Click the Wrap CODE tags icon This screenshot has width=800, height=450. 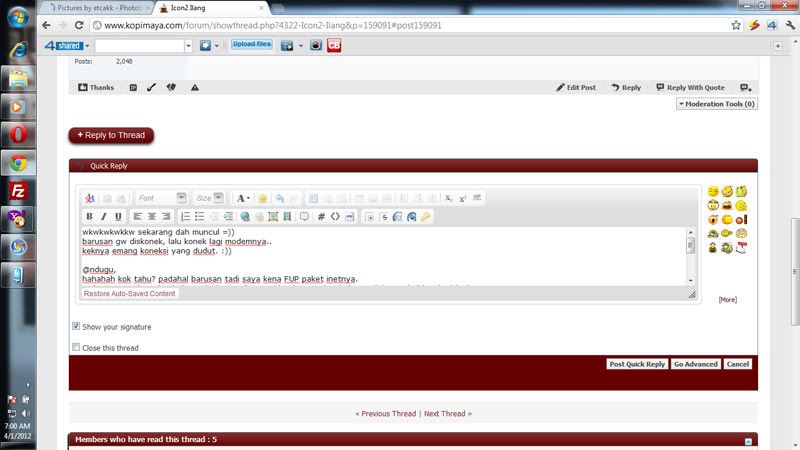coord(321,216)
